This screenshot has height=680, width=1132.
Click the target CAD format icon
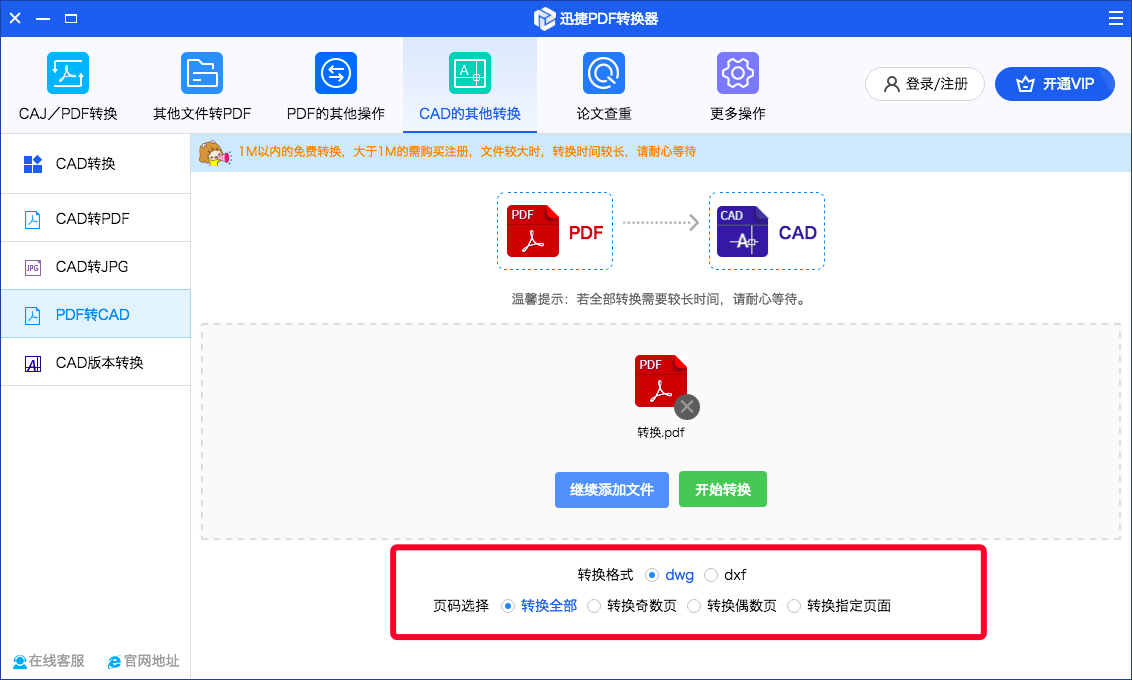(742, 231)
